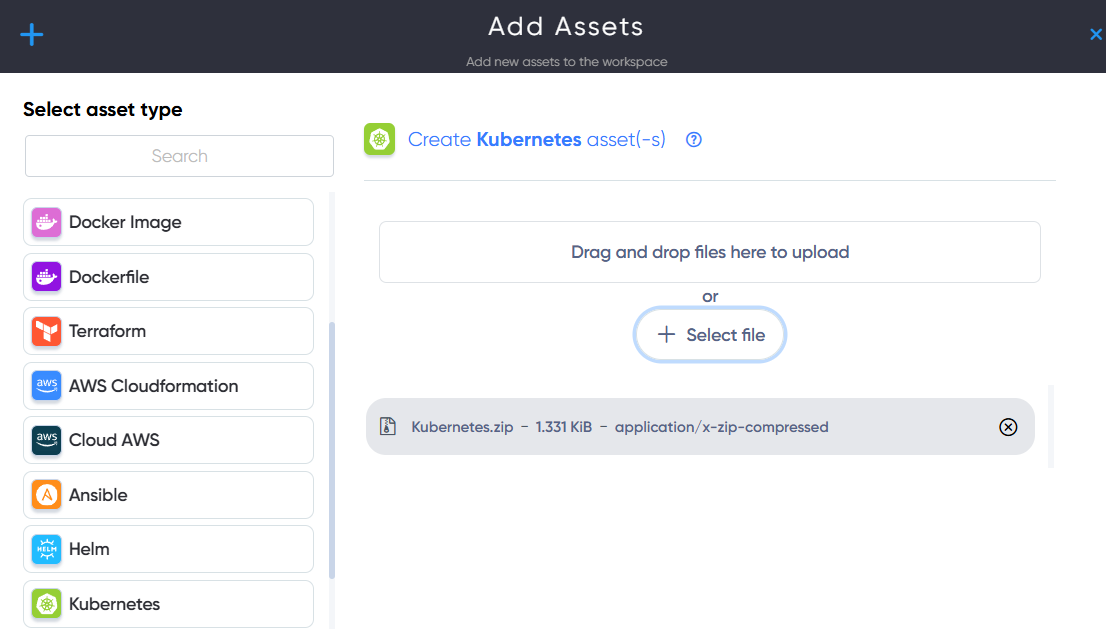Image resolution: width=1106 pixels, height=629 pixels.
Task: Select the Ansible asset type label
Action: (98, 495)
